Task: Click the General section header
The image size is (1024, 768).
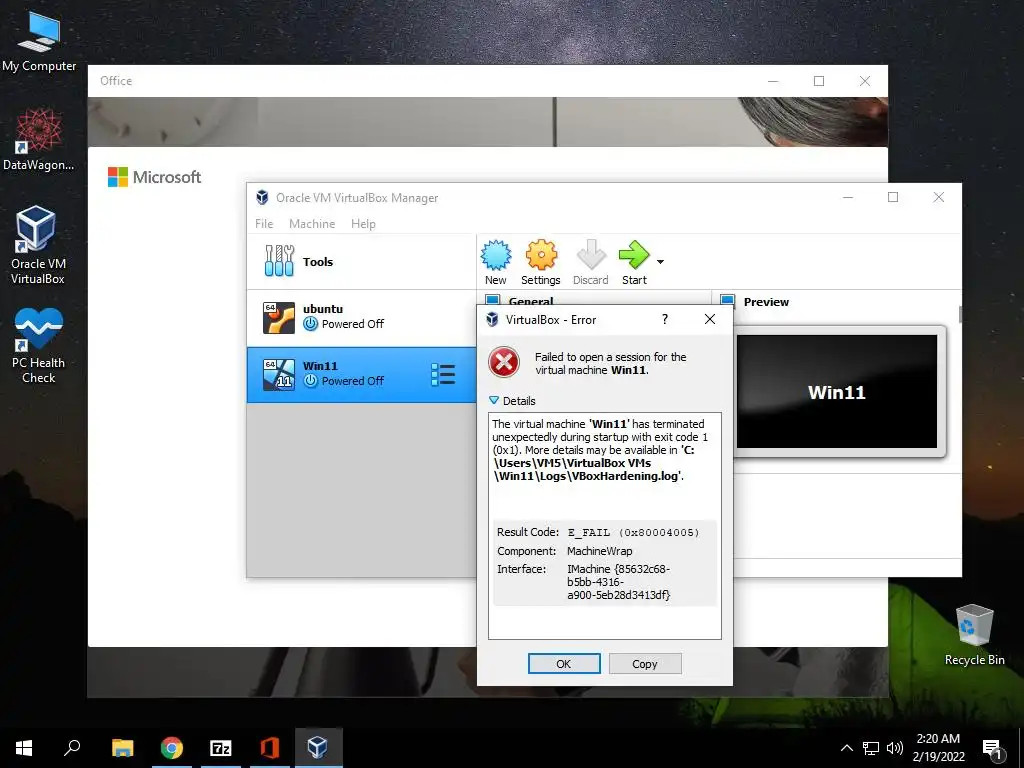Action: tap(531, 301)
